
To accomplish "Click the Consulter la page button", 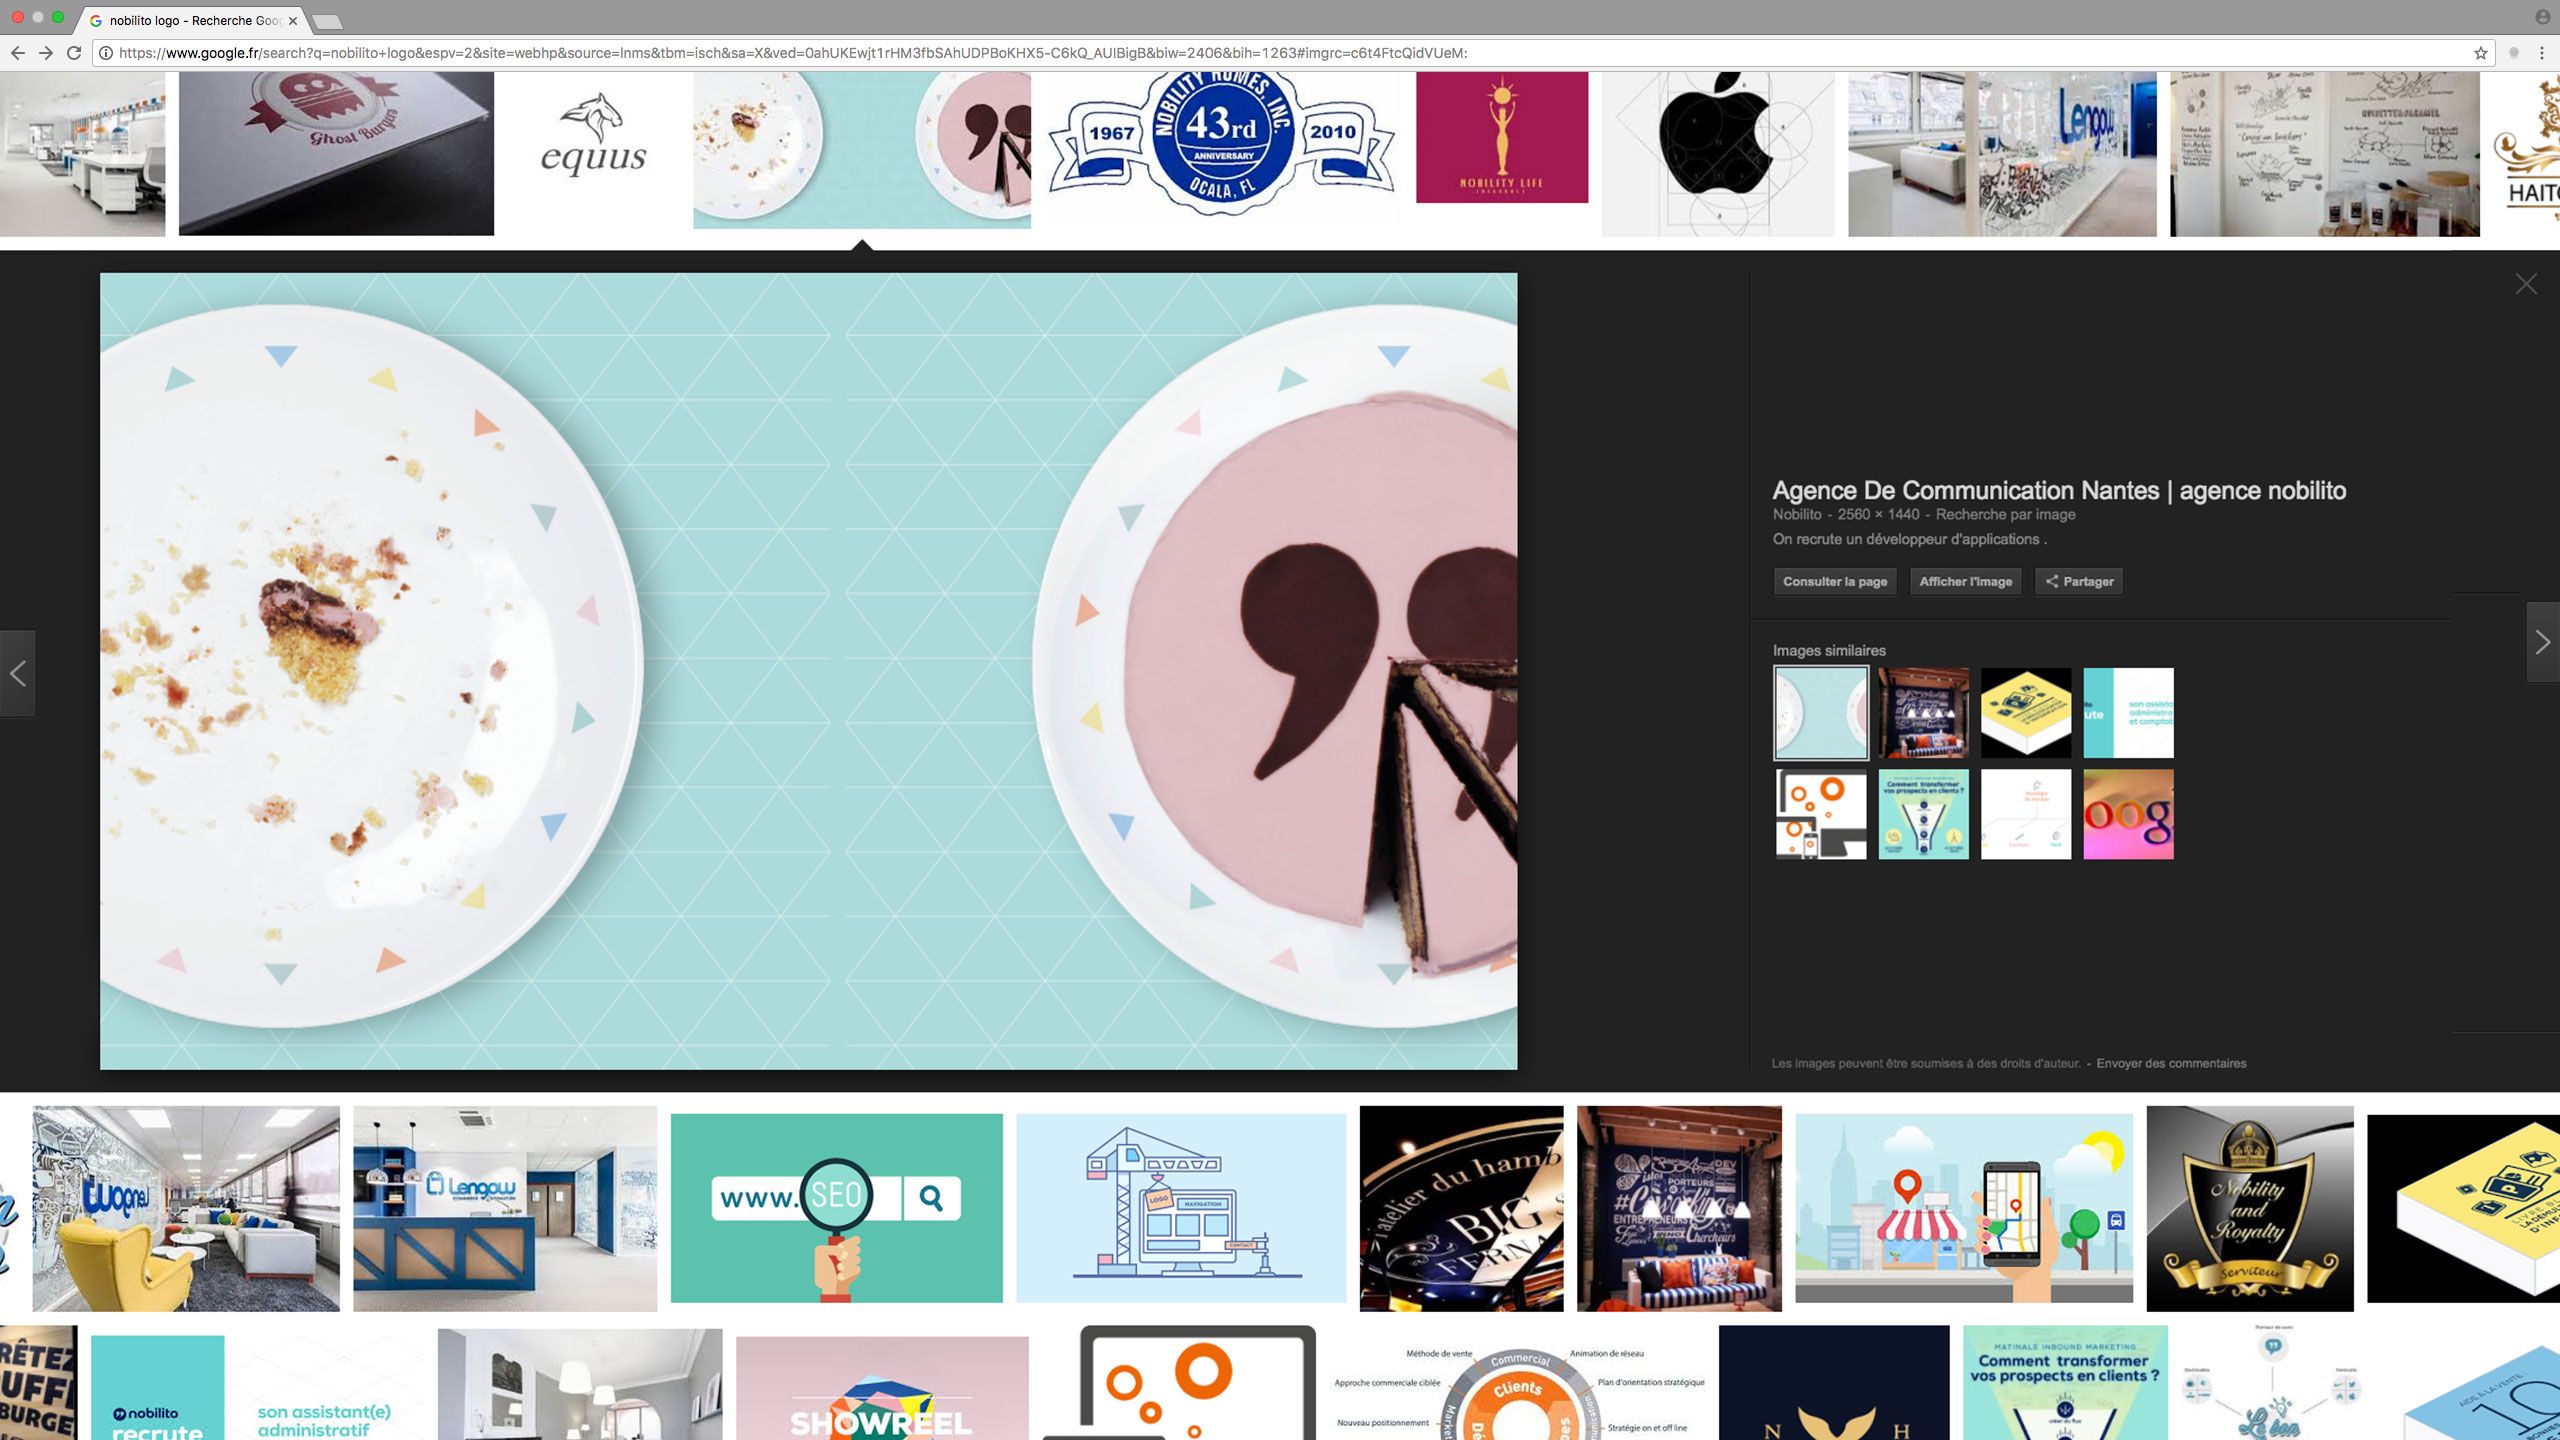I will coord(1834,581).
